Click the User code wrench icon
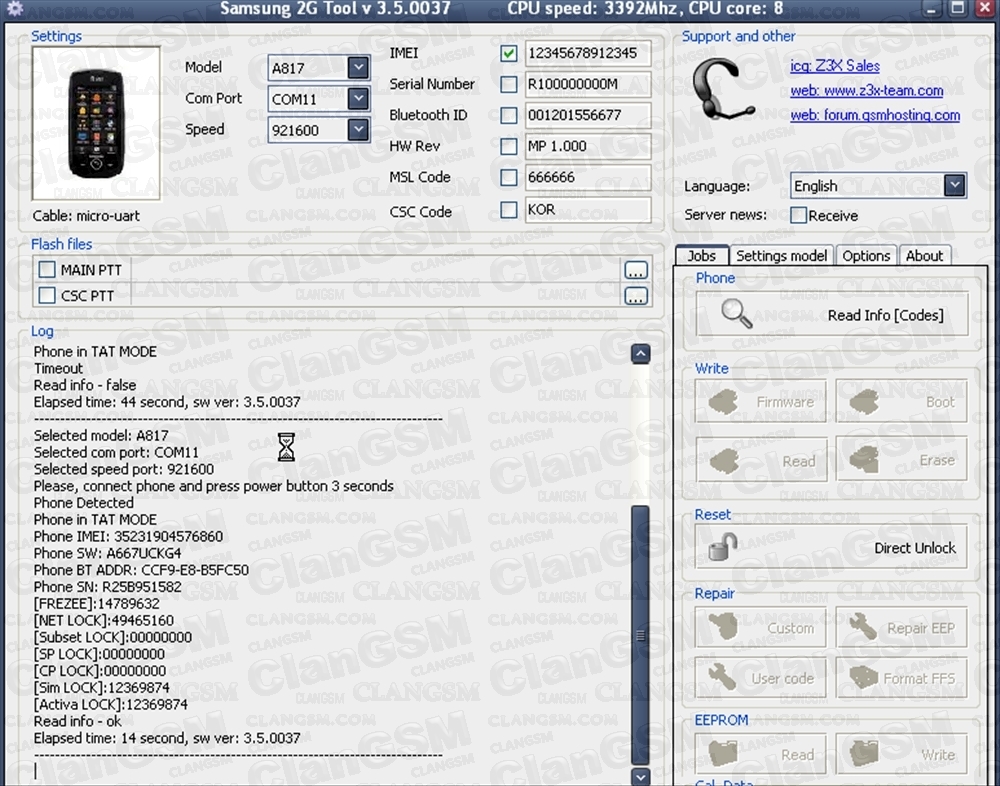 (723, 677)
